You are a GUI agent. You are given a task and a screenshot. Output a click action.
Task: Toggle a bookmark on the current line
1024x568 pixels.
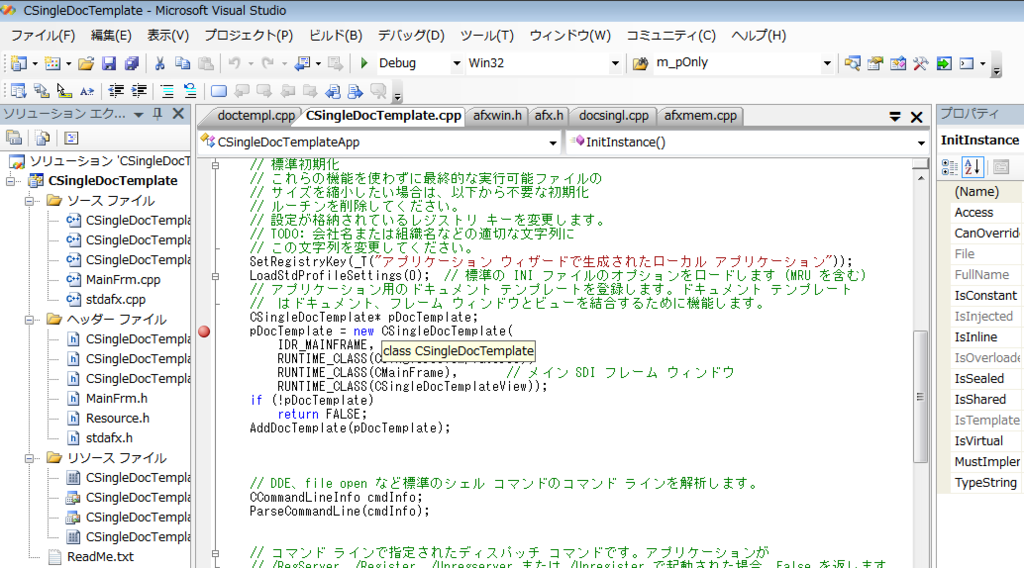coord(219,91)
